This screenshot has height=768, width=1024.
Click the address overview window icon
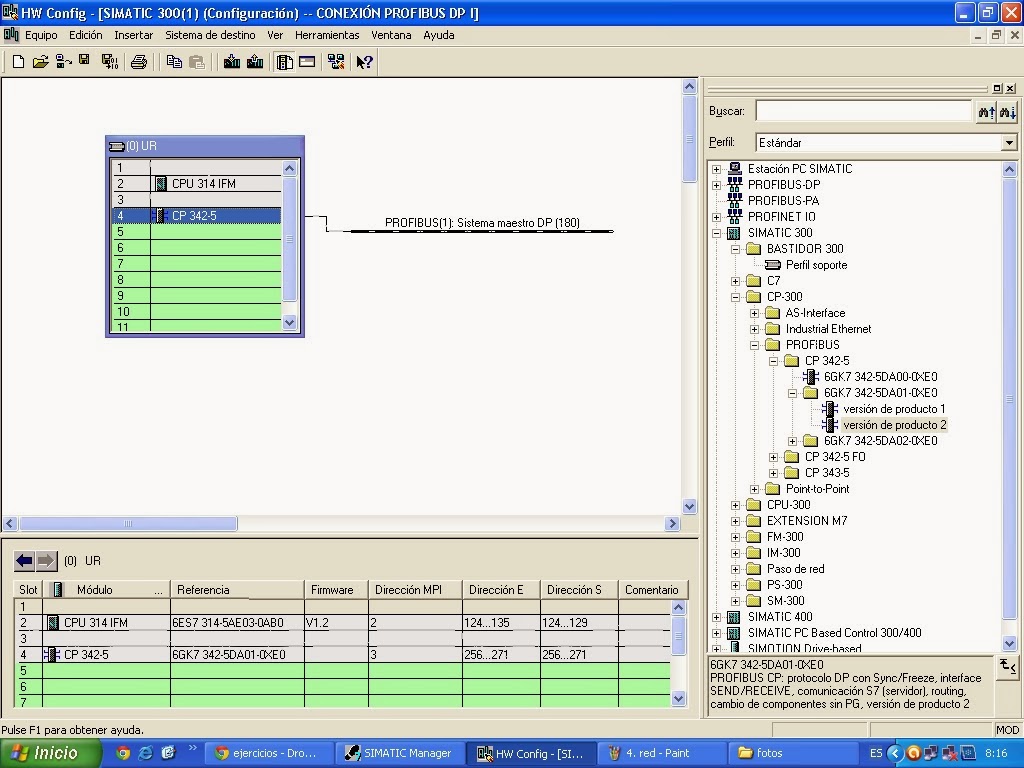(307, 62)
